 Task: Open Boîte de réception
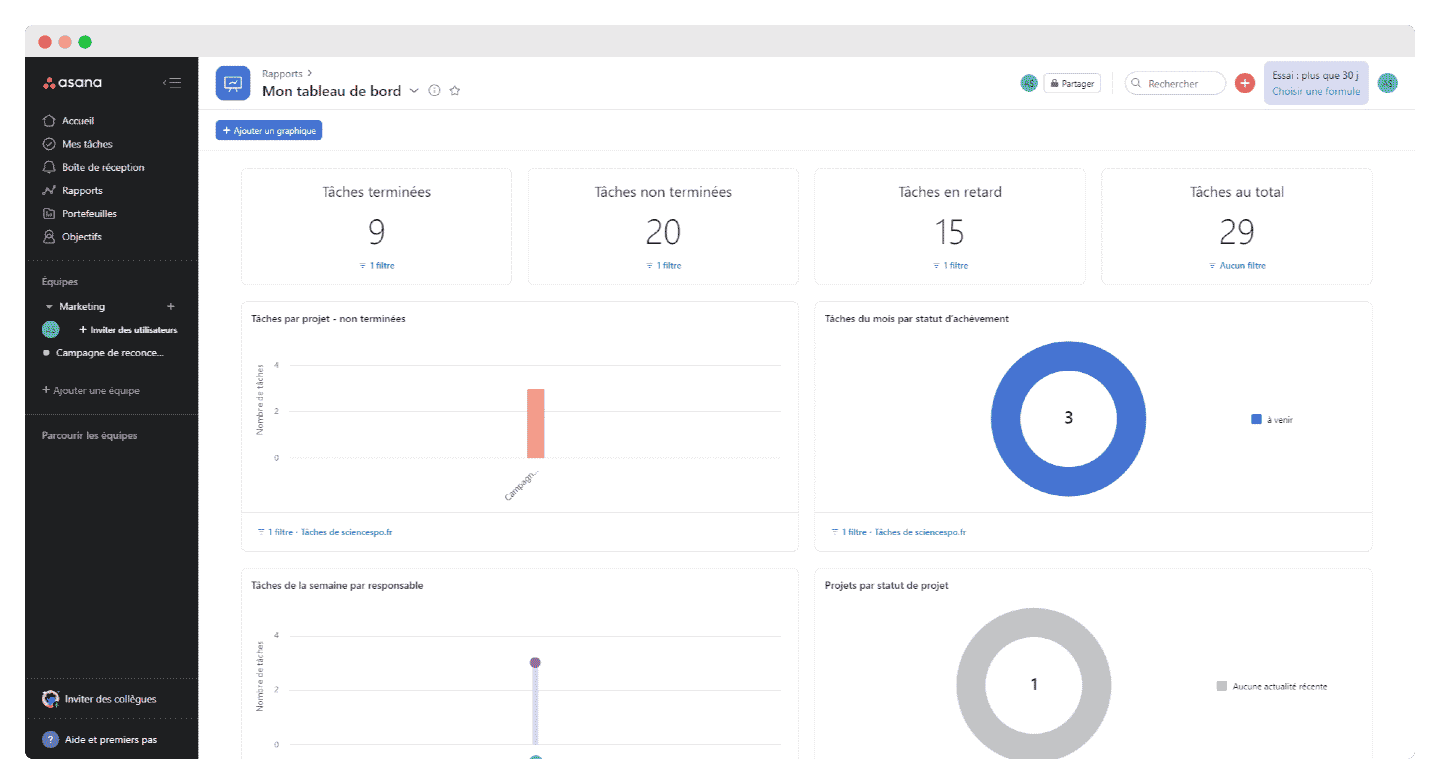pyautogui.click(x=103, y=167)
